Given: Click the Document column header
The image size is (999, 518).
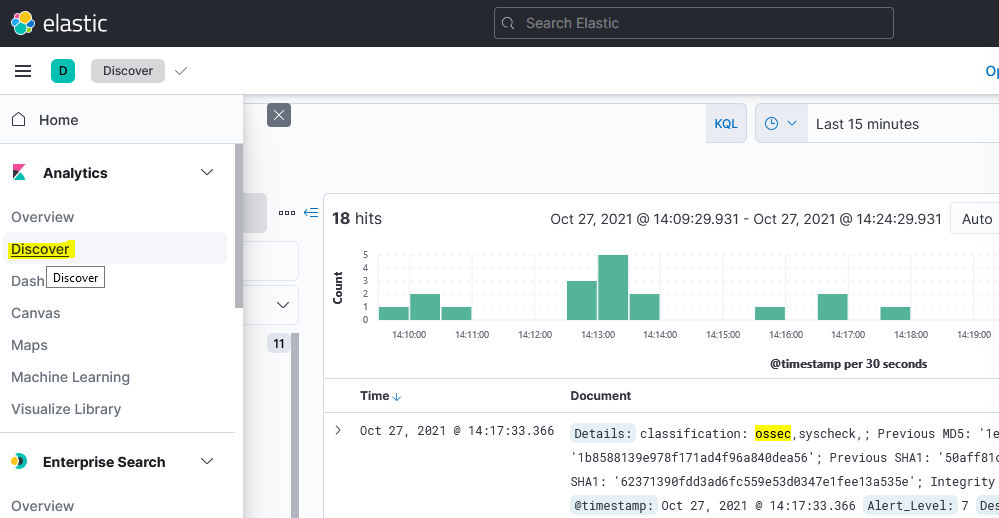Looking at the screenshot, I should tap(600, 396).
